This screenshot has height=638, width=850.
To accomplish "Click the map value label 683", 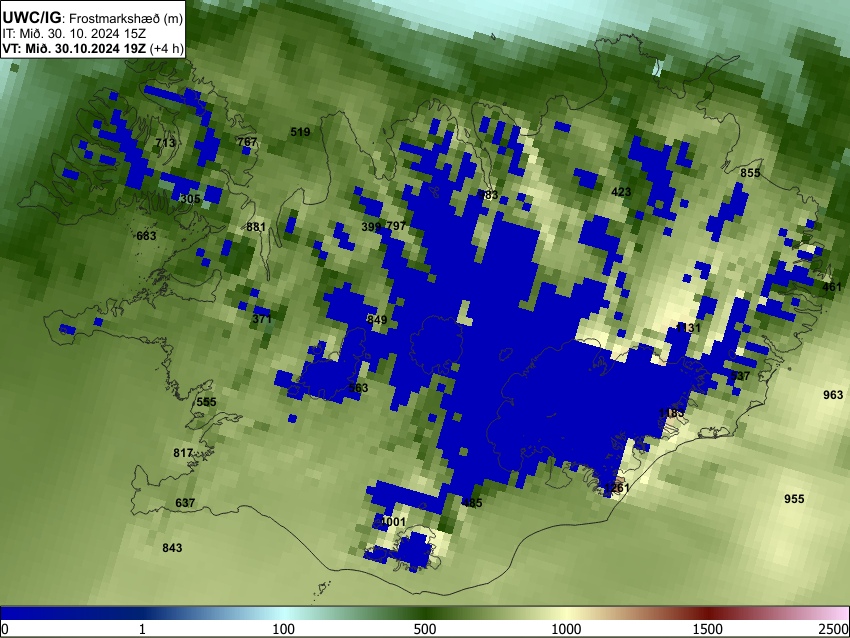I will [146, 236].
